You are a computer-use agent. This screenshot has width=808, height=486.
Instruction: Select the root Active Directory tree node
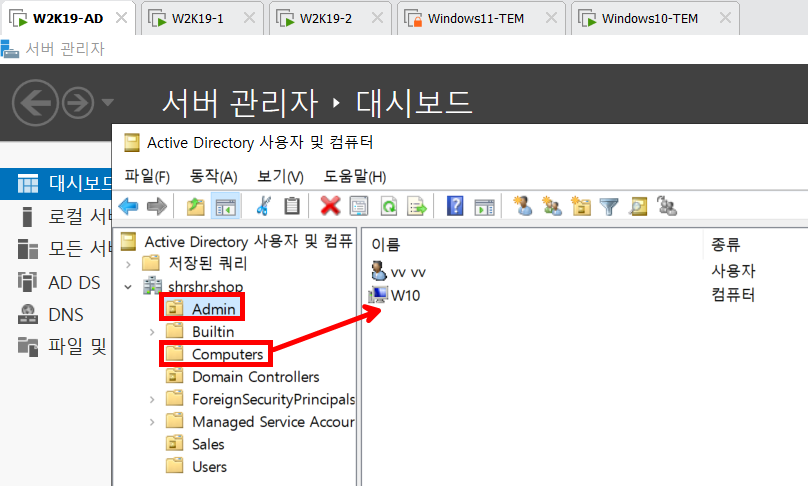pos(248,242)
